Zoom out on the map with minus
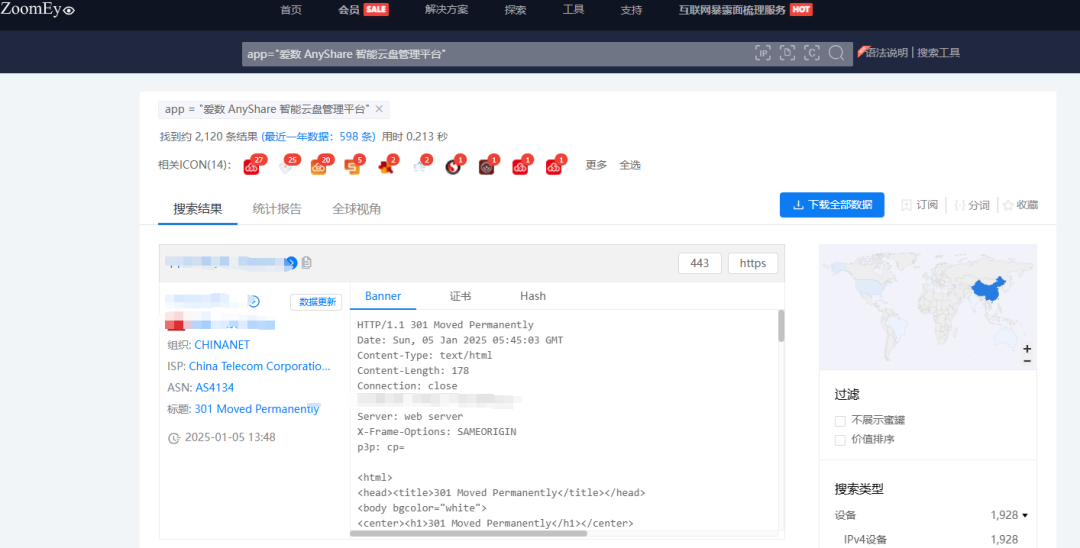Viewport: 1080px width, 548px height. click(1027, 361)
